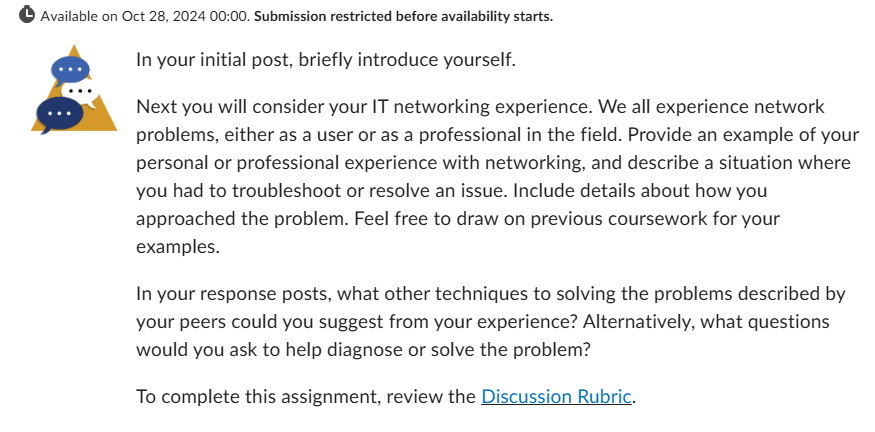The width and height of the screenshot is (875, 432).
Task: Click the line starting 'personal or professional experience'
Action: click(493, 162)
